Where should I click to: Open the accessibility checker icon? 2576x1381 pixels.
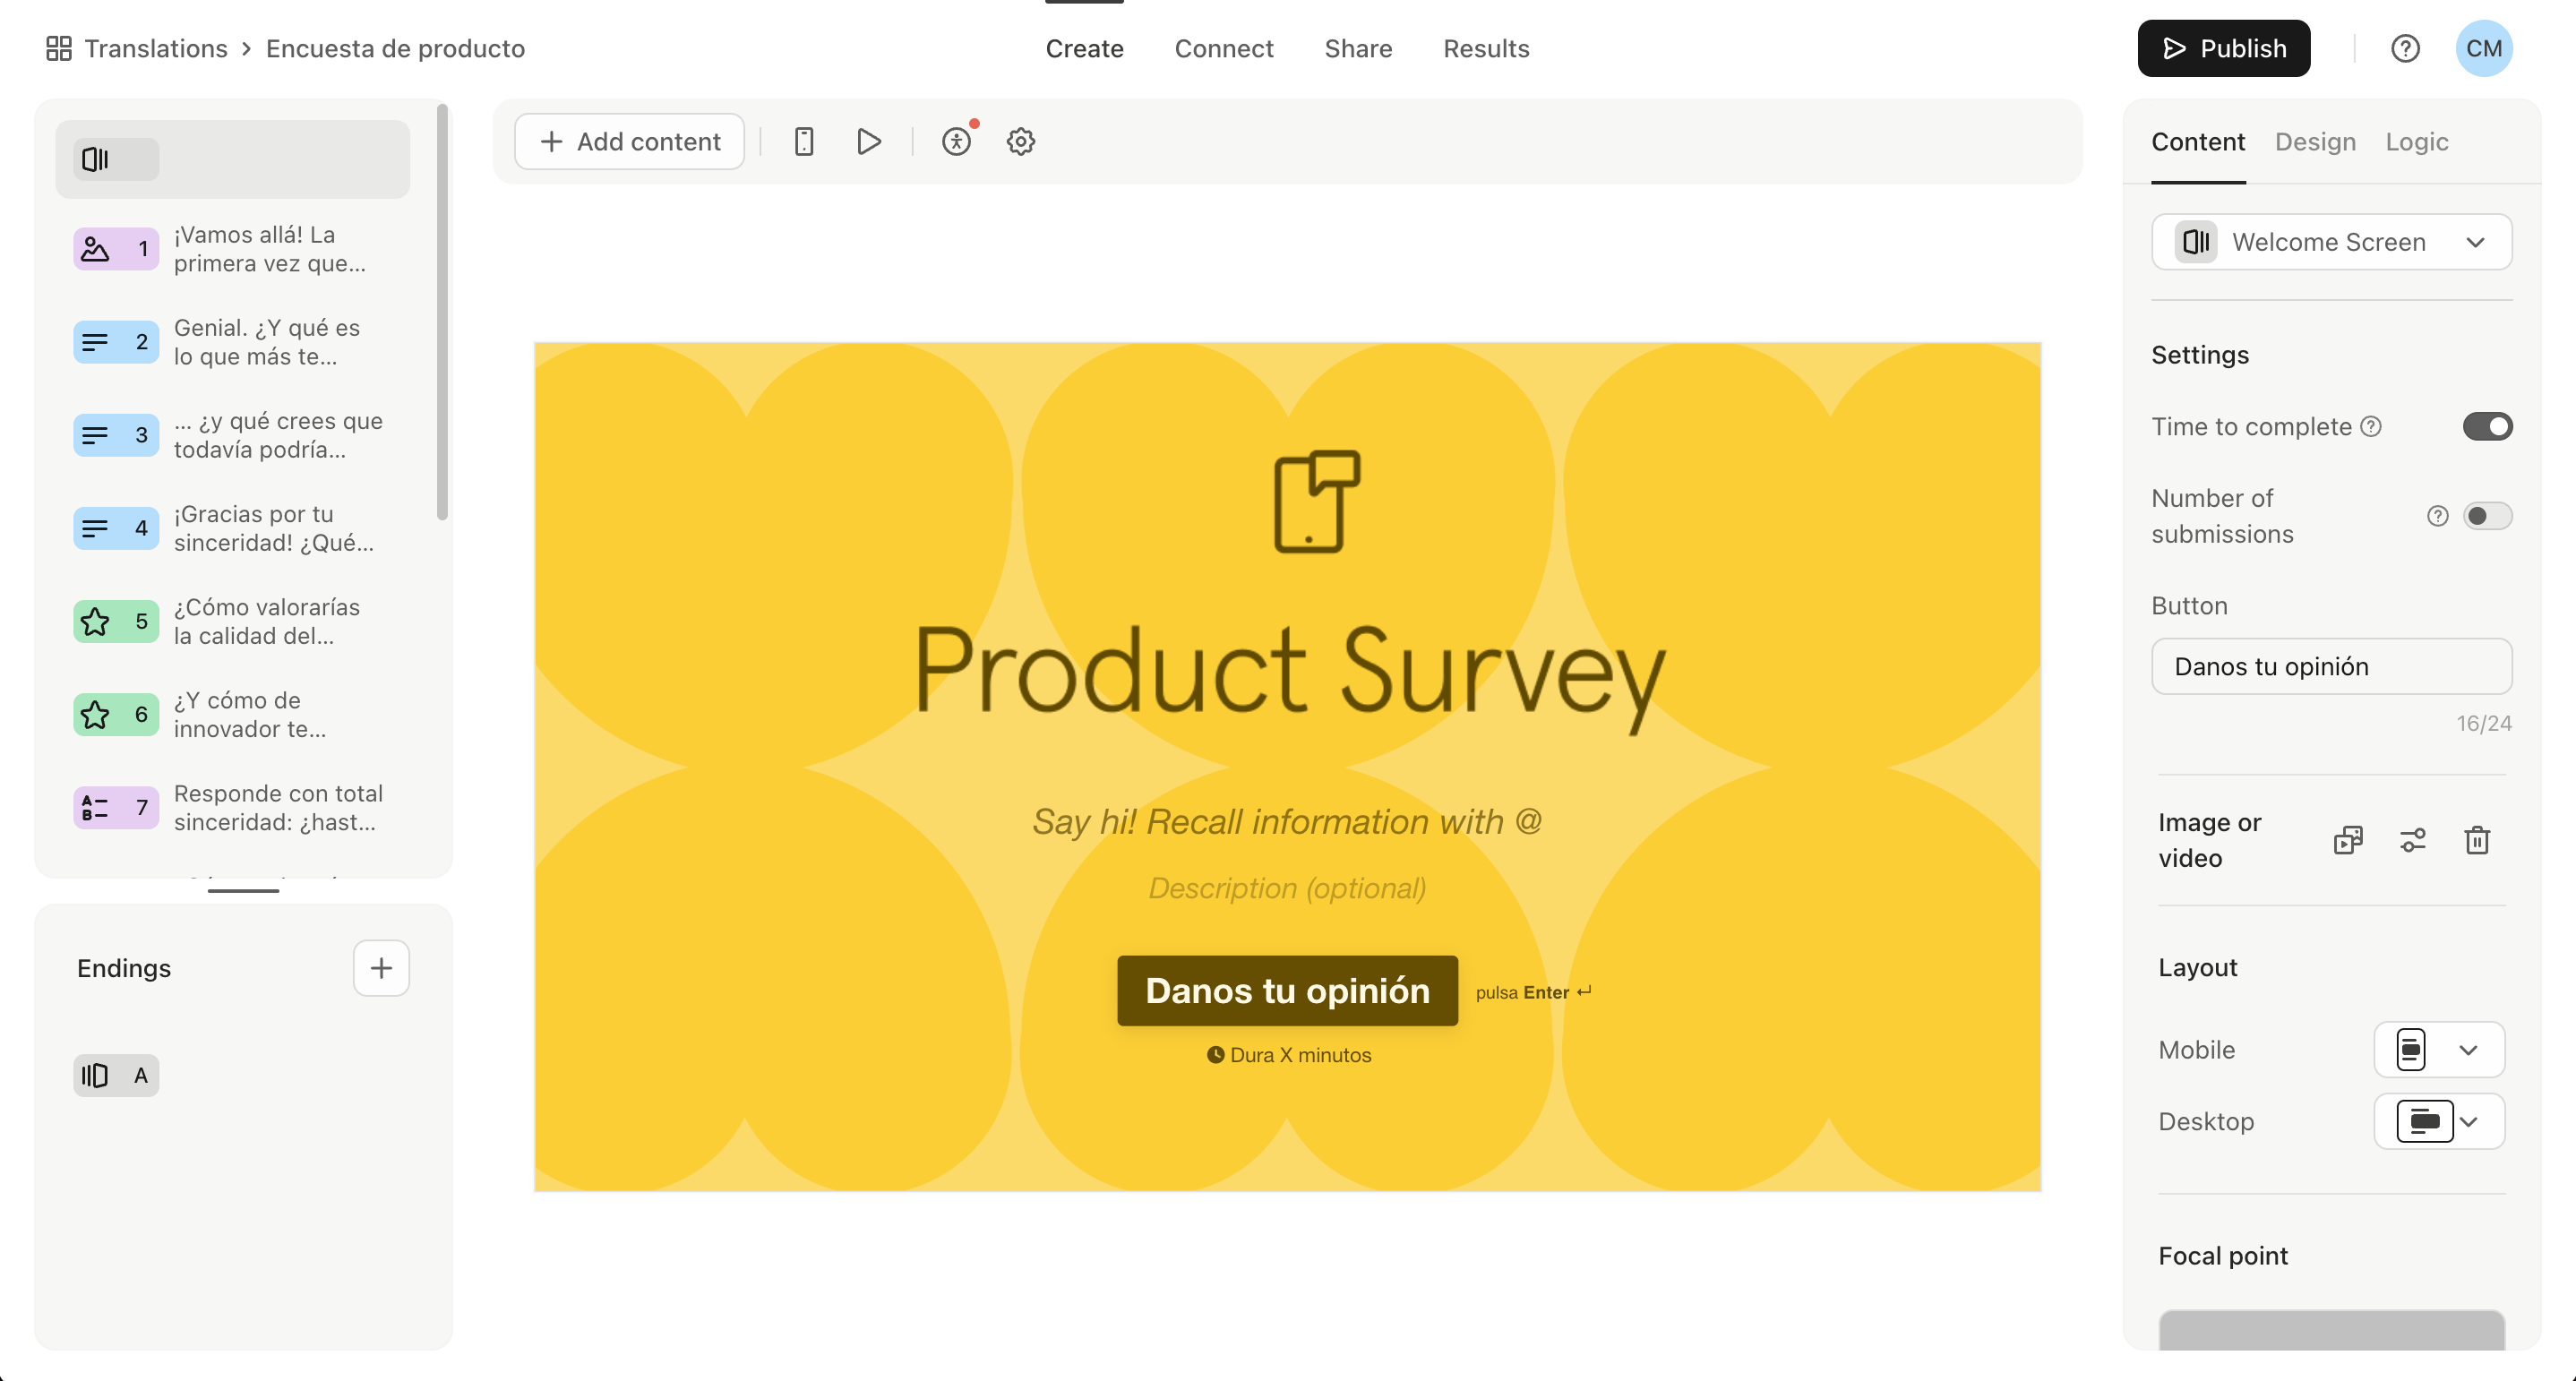click(957, 141)
